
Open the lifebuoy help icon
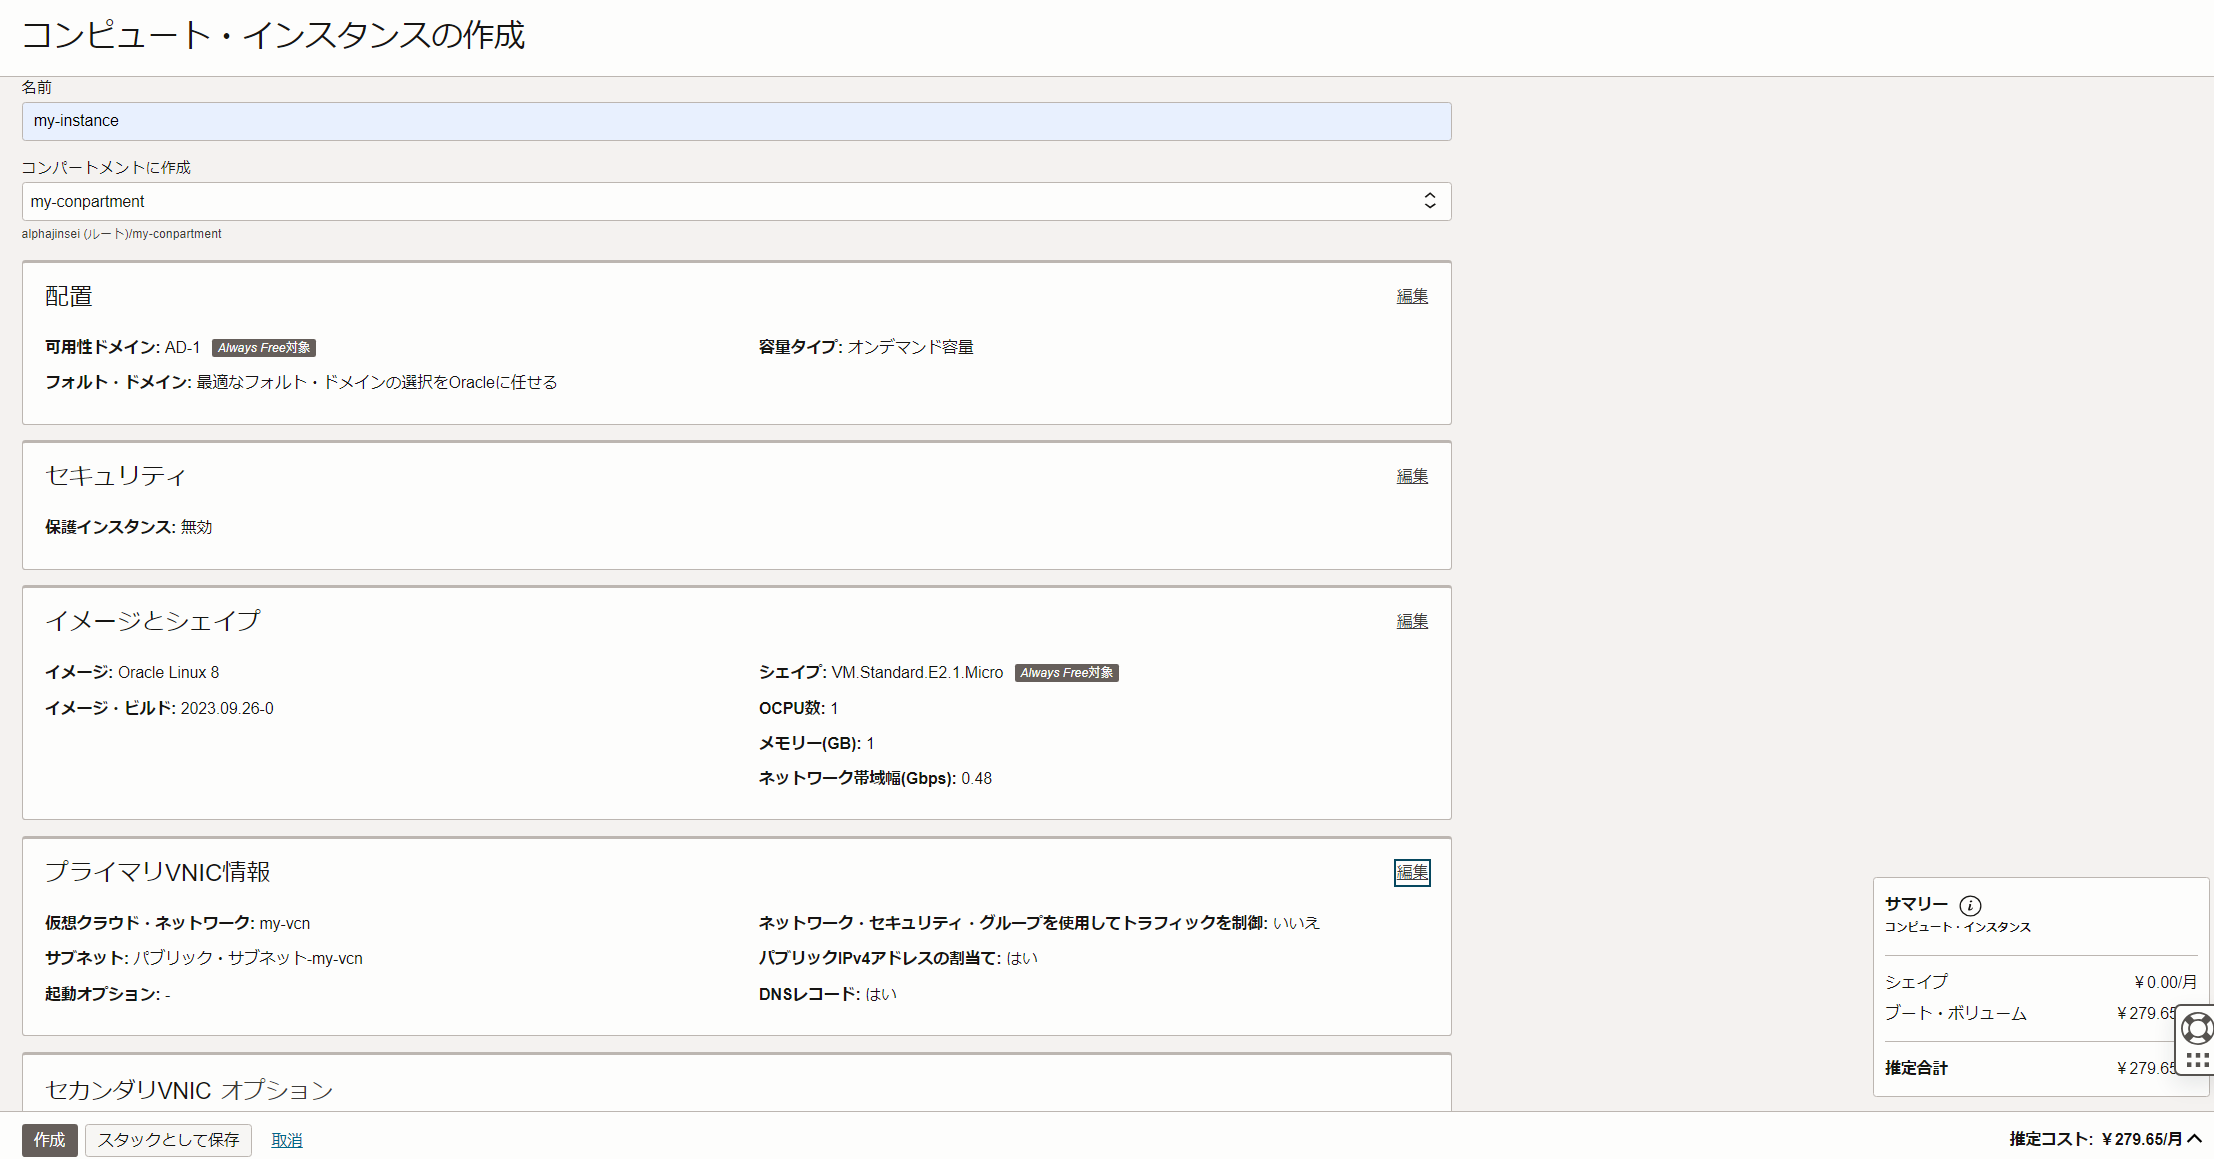[x=2197, y=1028]
